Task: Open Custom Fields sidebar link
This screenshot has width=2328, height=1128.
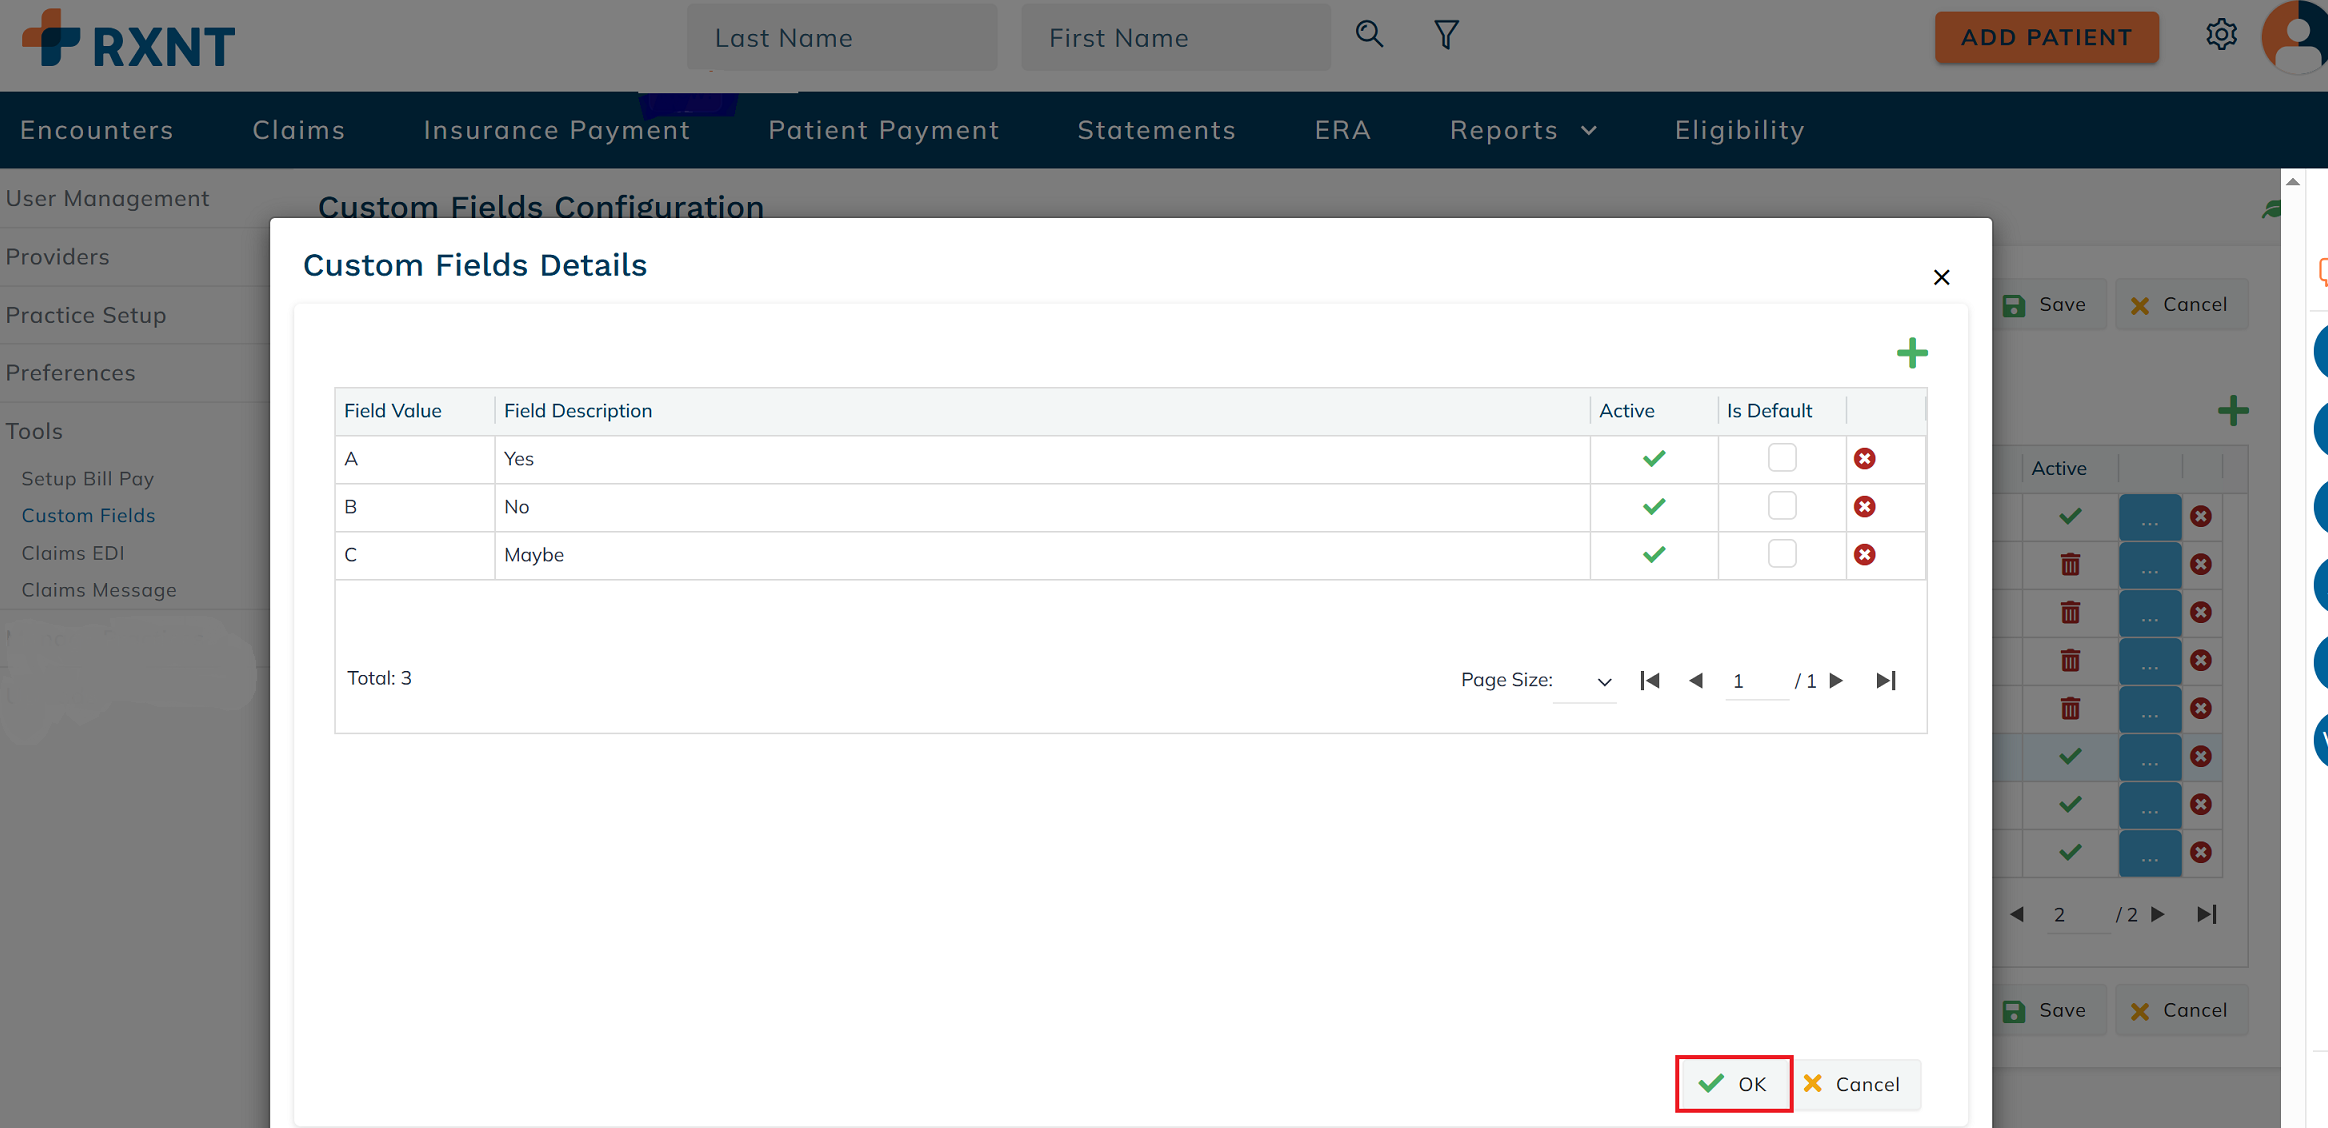Action: [x=88, y=515]
